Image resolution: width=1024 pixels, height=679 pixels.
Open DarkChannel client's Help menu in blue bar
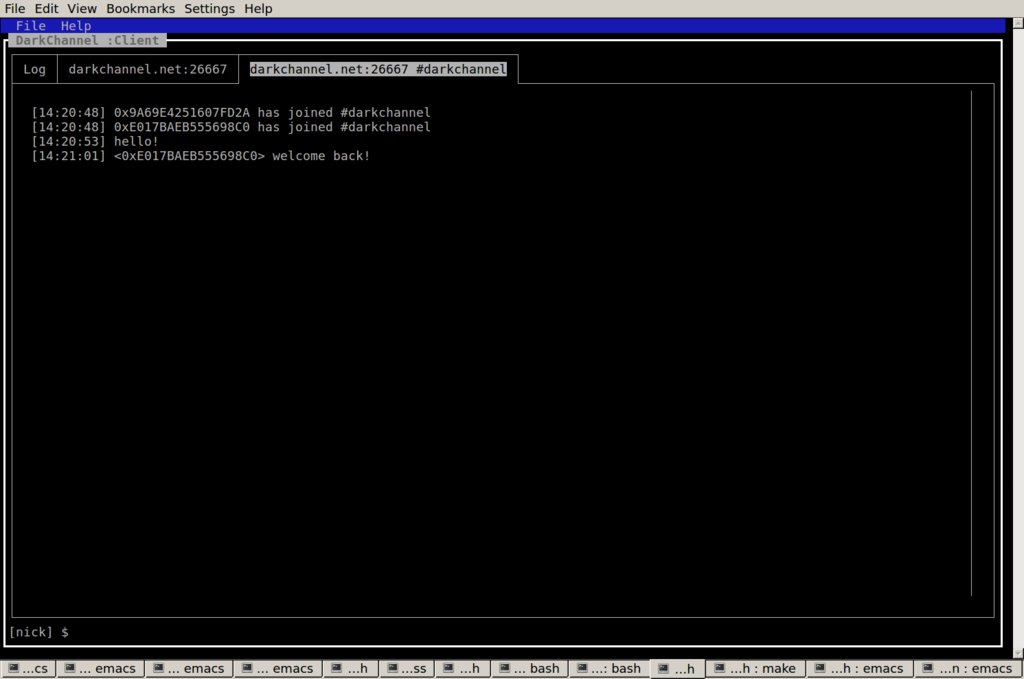pyautogui.click(x=76, y=26)
